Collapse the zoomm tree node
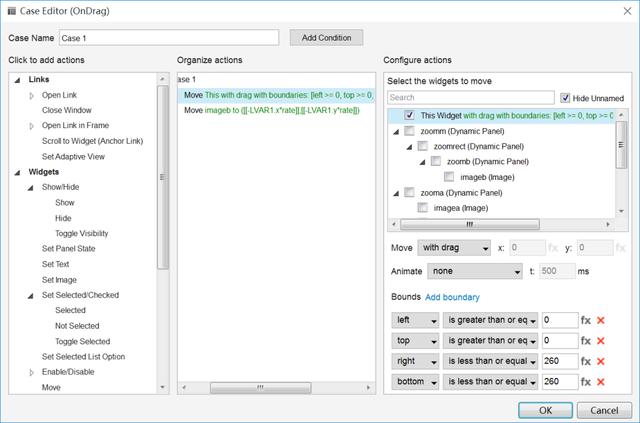The image size is (640, 423). [x=396, y=132]
